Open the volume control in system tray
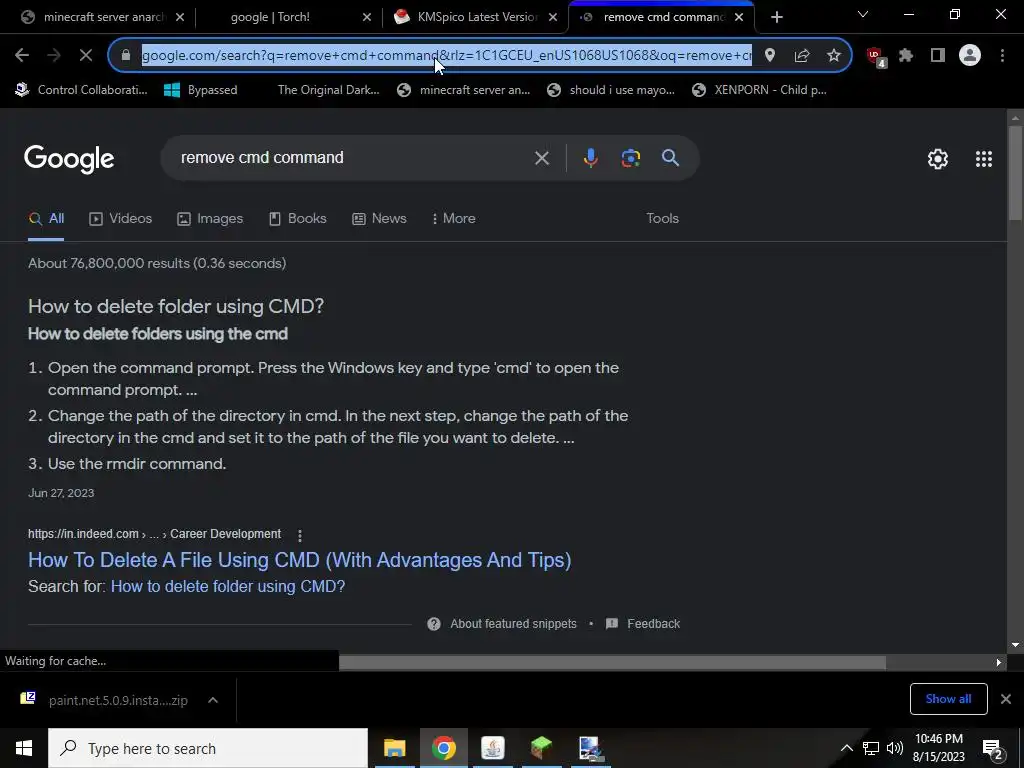 [x=895, y=748]
